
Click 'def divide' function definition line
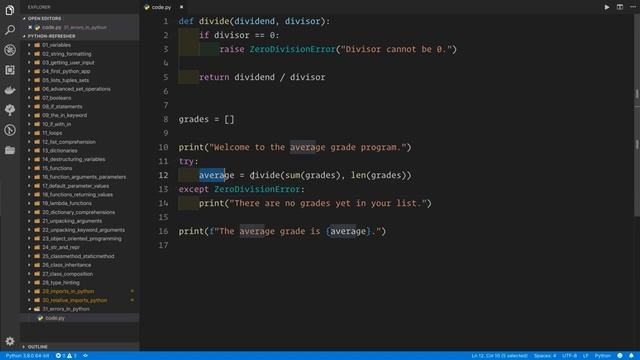click(254, 21)
